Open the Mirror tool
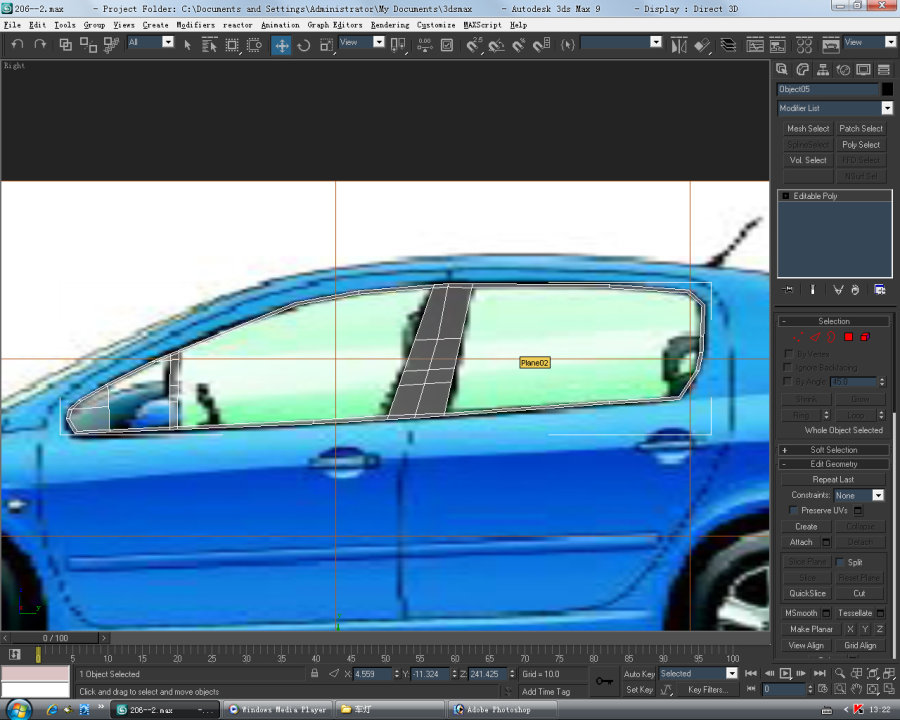 [679, 45]
